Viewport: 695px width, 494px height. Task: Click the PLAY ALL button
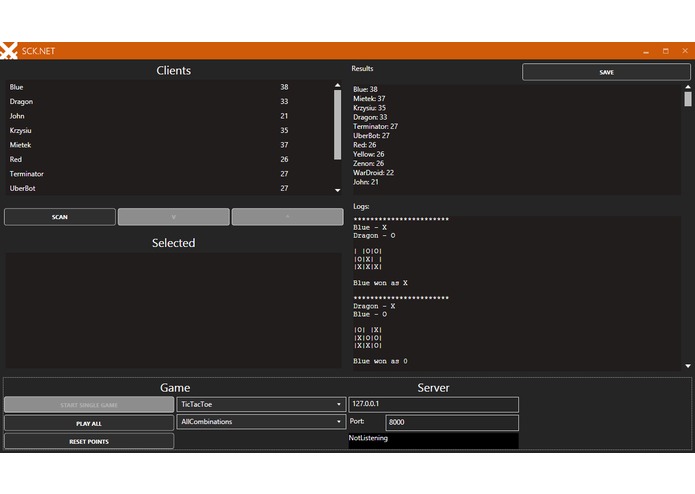tap(89, 424)
